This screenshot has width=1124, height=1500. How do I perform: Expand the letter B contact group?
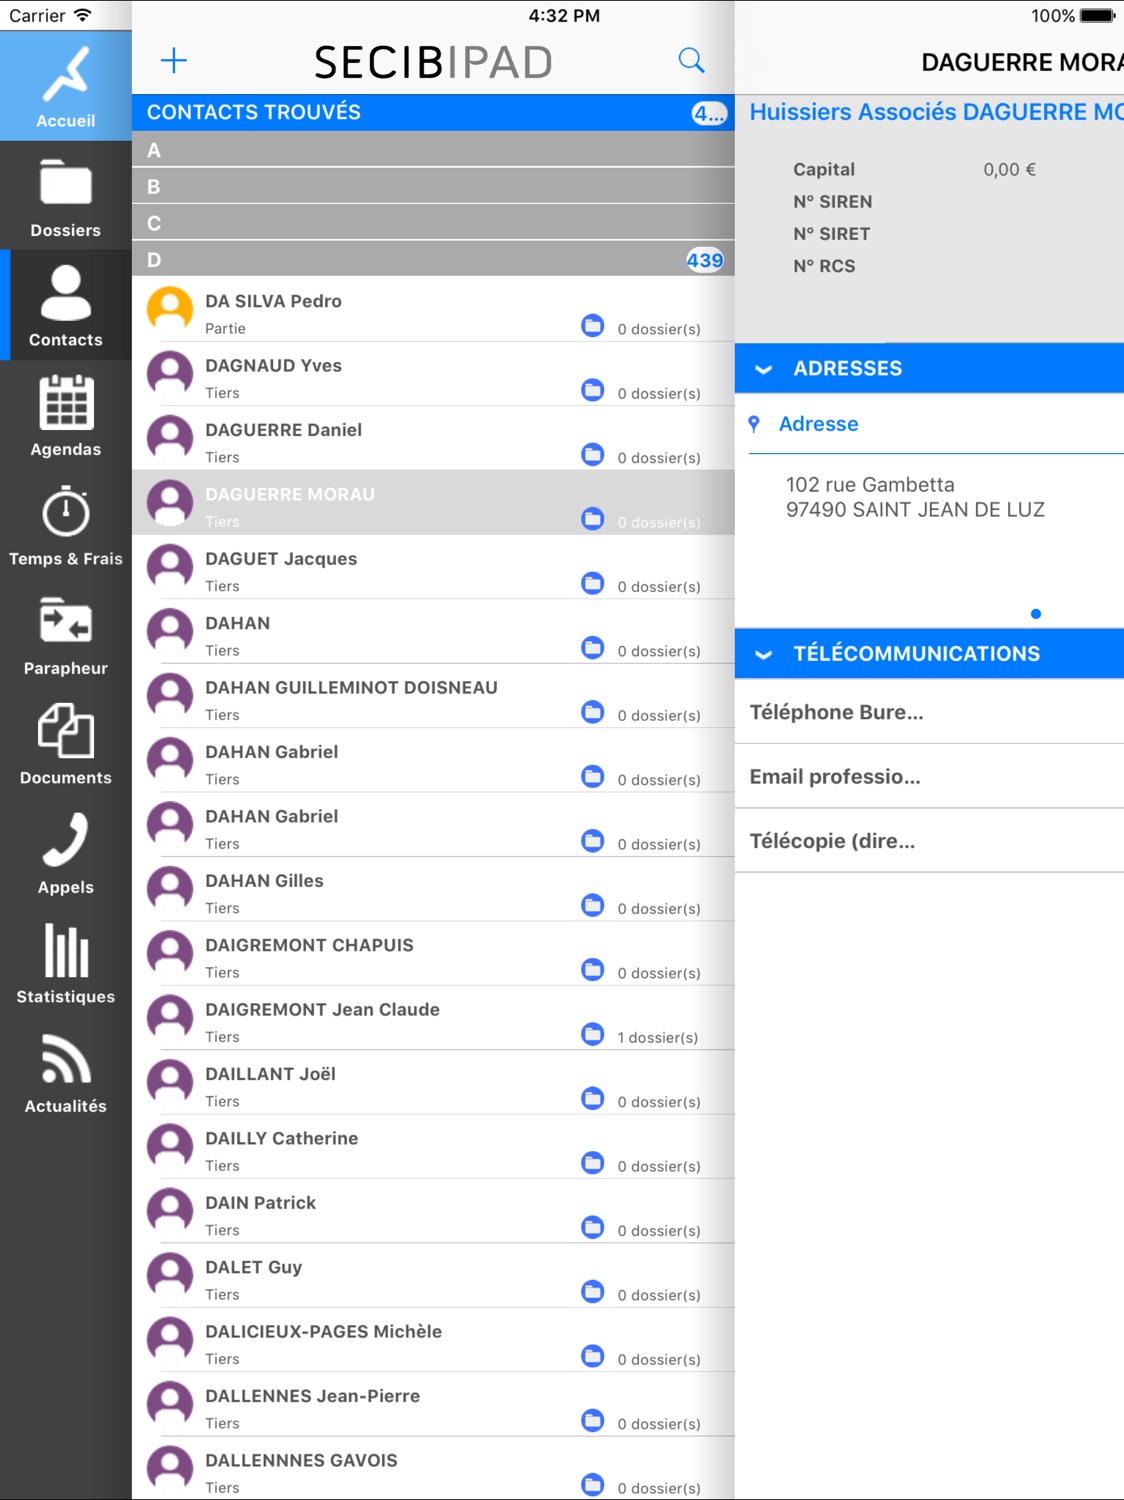coord(433,187)
